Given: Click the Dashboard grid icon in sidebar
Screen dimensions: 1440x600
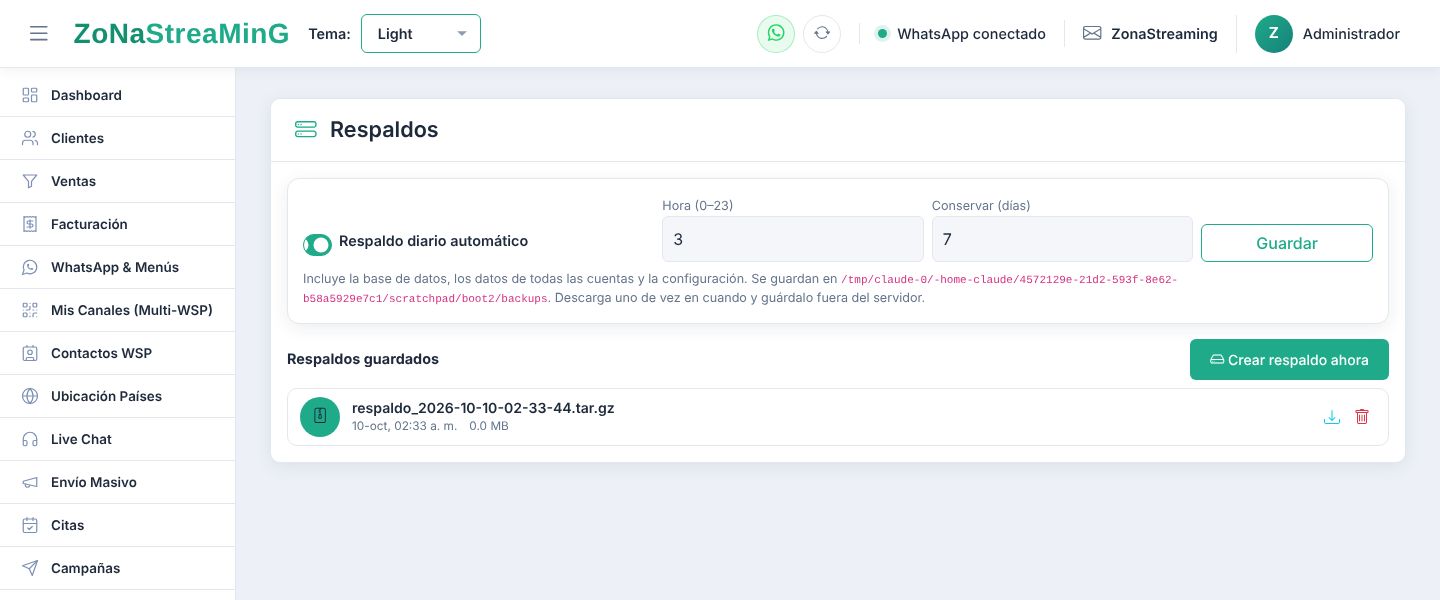Looking at the screenshot, I should click(30, 95).
